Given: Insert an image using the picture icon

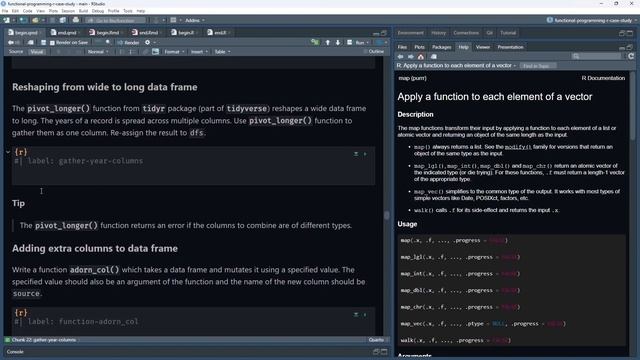Looking at the screenshot, I should pos(156,52).
